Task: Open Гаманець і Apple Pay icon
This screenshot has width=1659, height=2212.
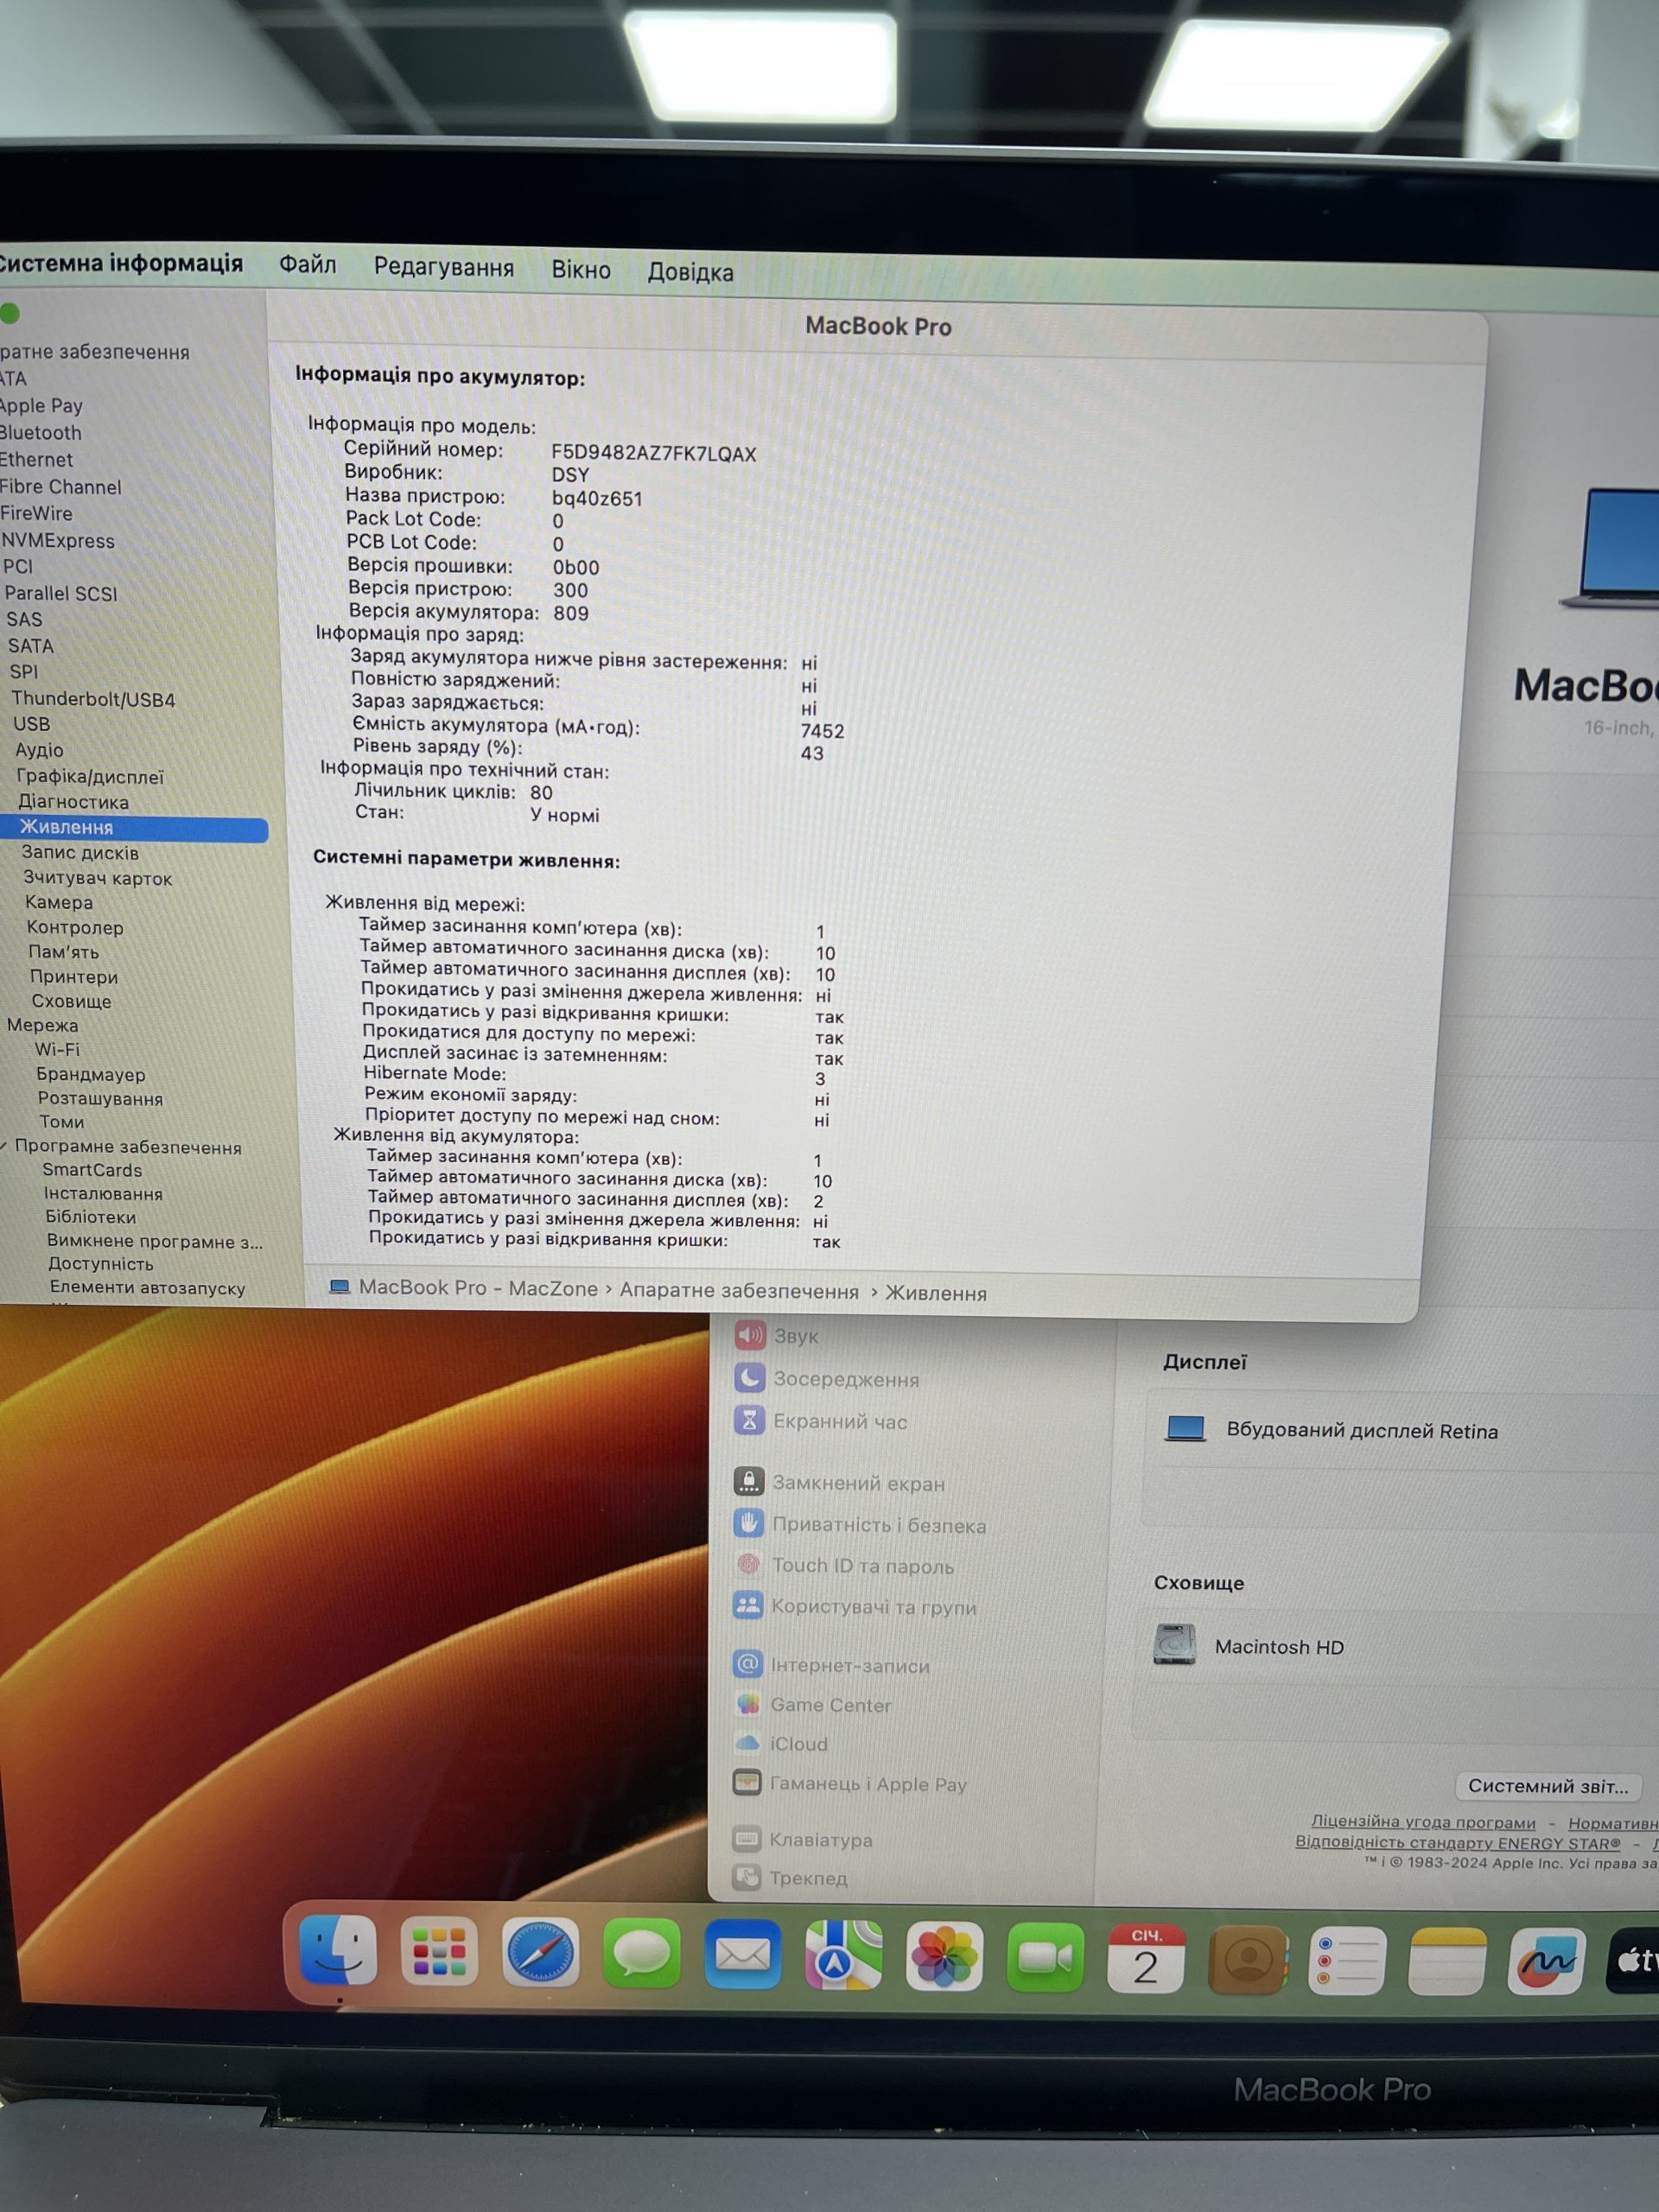Action: [x=747, y=1783]
